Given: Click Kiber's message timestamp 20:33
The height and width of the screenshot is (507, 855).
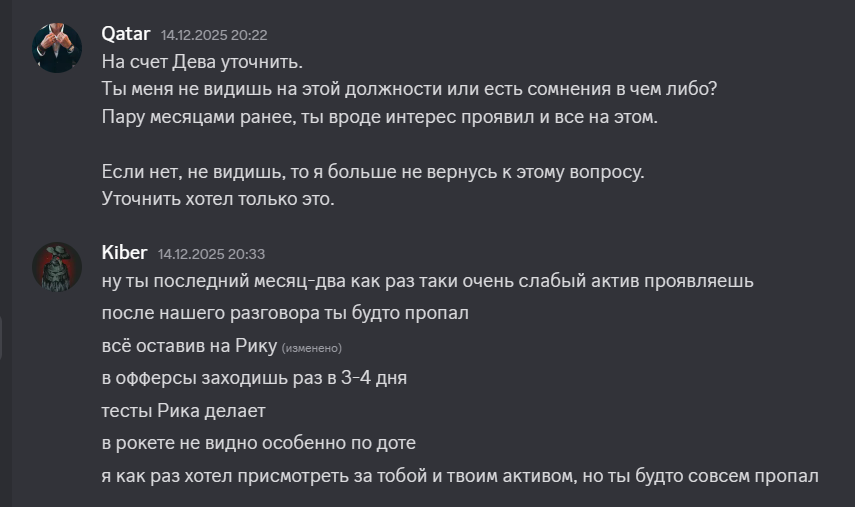Looking at the screenshot, I should pos(211,254).
